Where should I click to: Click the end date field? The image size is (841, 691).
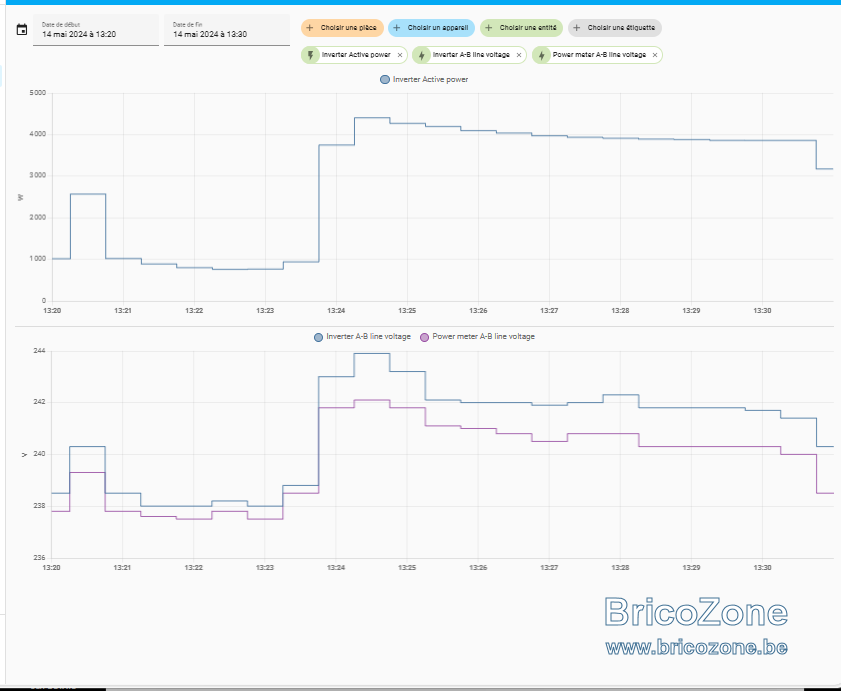[x=227, y=30]
